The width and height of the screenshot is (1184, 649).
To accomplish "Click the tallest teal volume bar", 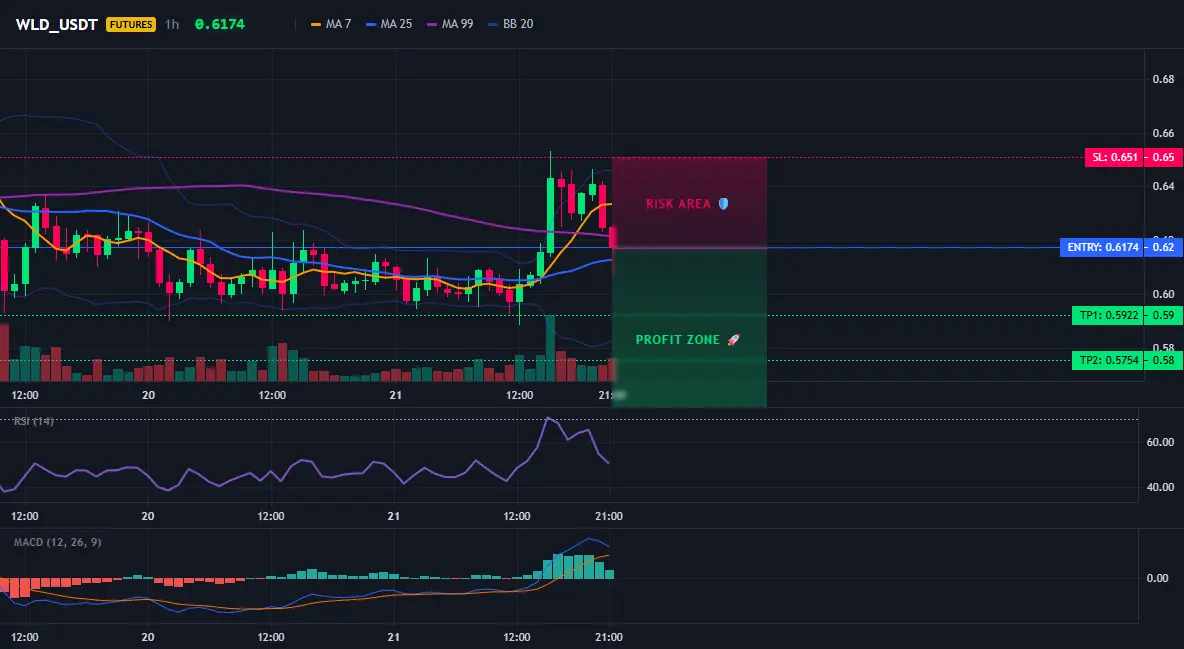I will click(x=550, y=348).
